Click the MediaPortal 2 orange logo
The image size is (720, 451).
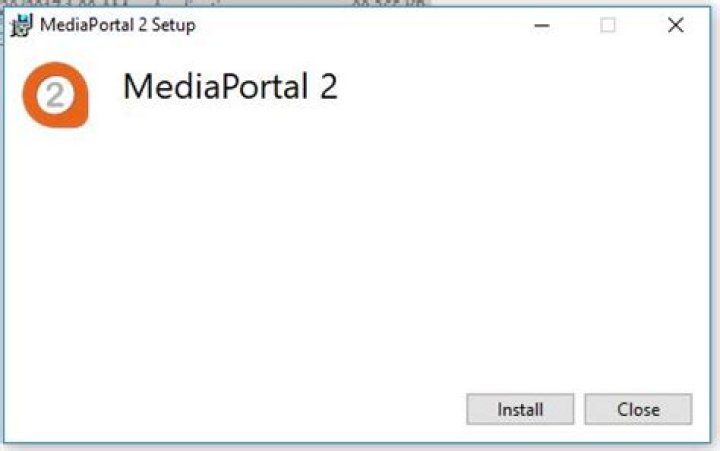click(x=55, y=95)
